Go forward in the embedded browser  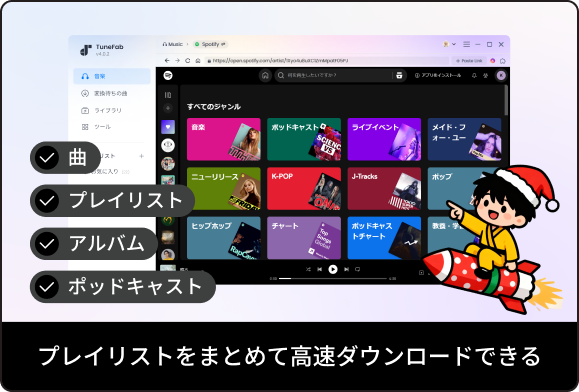[x=178, y=61]
